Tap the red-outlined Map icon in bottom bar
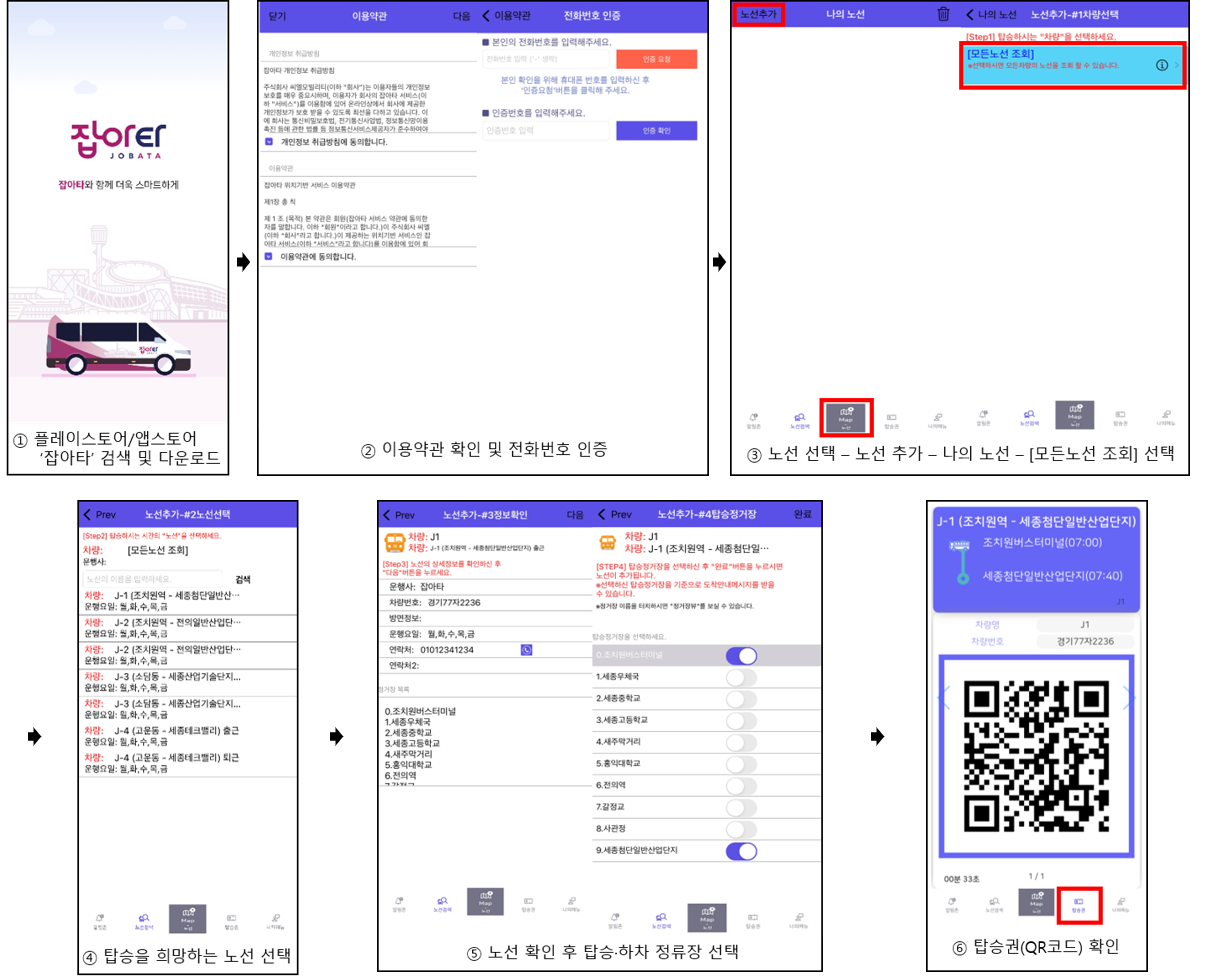1216x976 pixels. click(848, 414)
